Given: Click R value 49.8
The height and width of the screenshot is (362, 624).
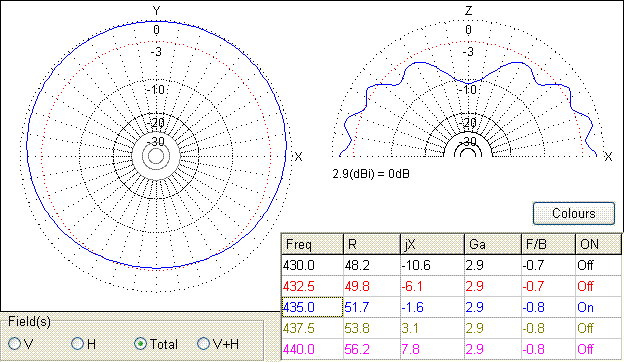Looking at the screenshot, I should click(x=372, y=286).
